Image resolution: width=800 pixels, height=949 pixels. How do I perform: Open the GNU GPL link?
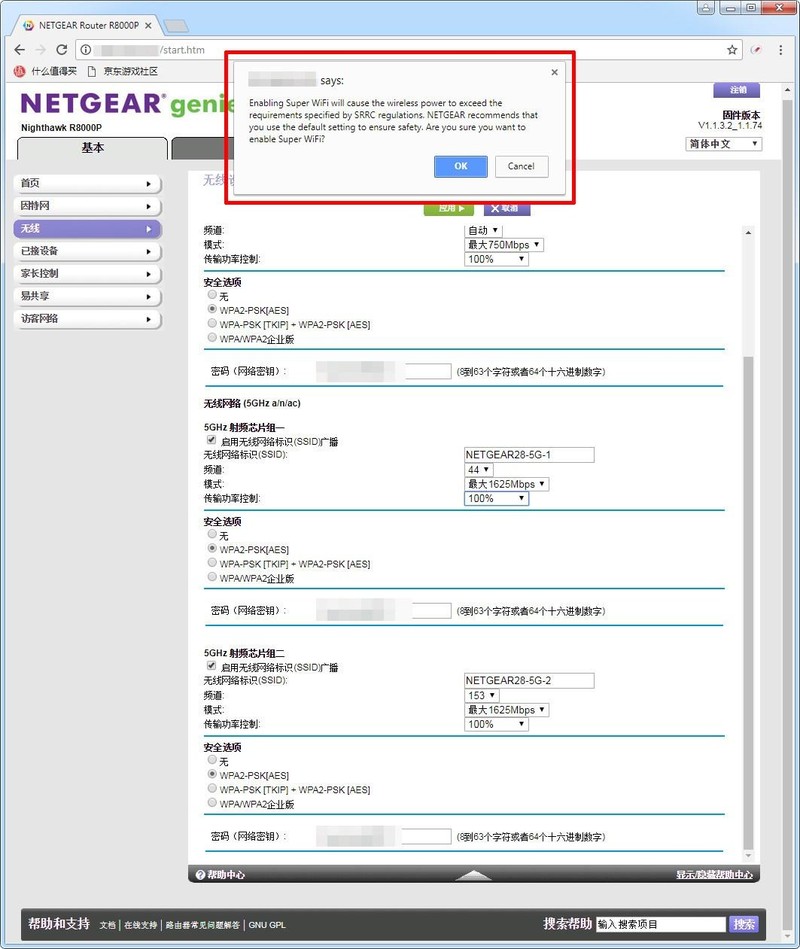[267, 925]
